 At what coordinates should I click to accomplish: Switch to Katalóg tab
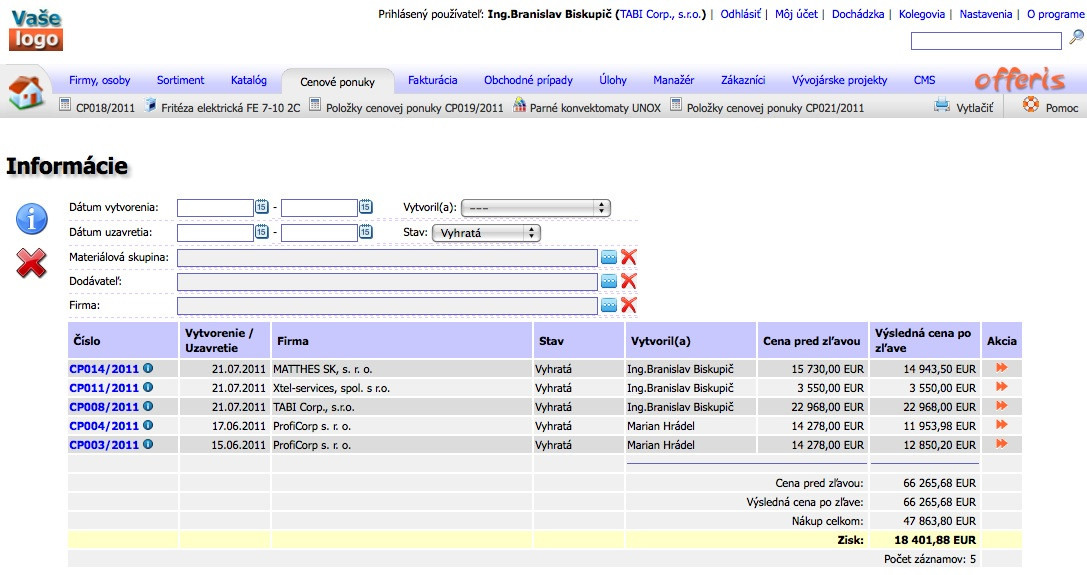click(x=249, y=80)
